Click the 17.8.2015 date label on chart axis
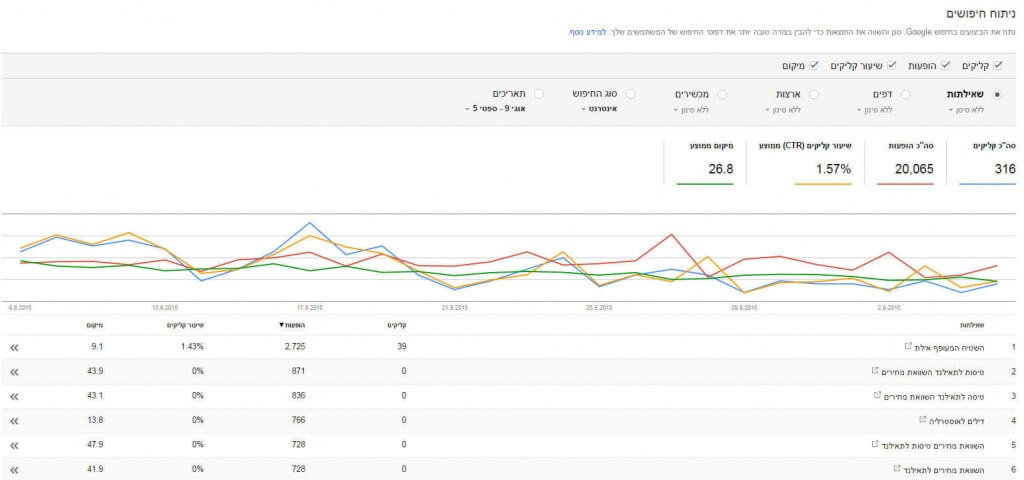Image resolution: width=1024 pixels, height=480 pixels. (x=309, y=308)
